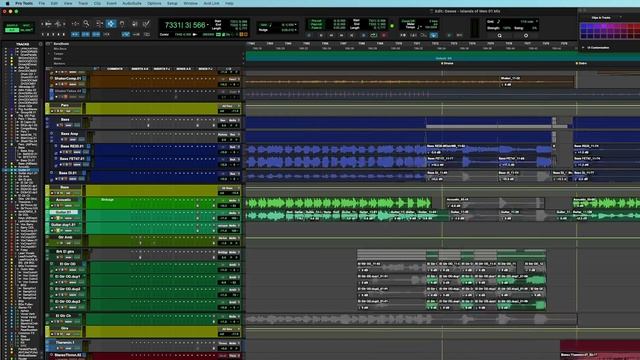
Task: Open the Help menu
Action: pos(229,3)
